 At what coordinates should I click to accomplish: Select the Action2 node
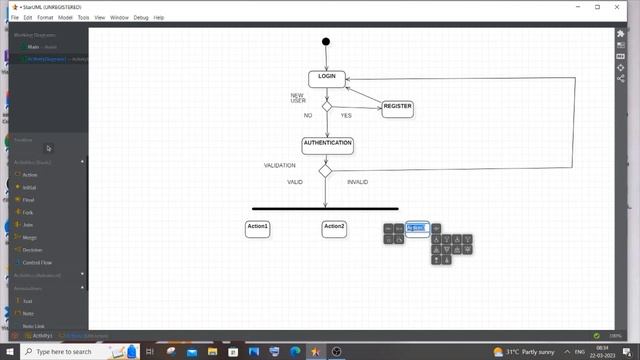pos(334,229)
